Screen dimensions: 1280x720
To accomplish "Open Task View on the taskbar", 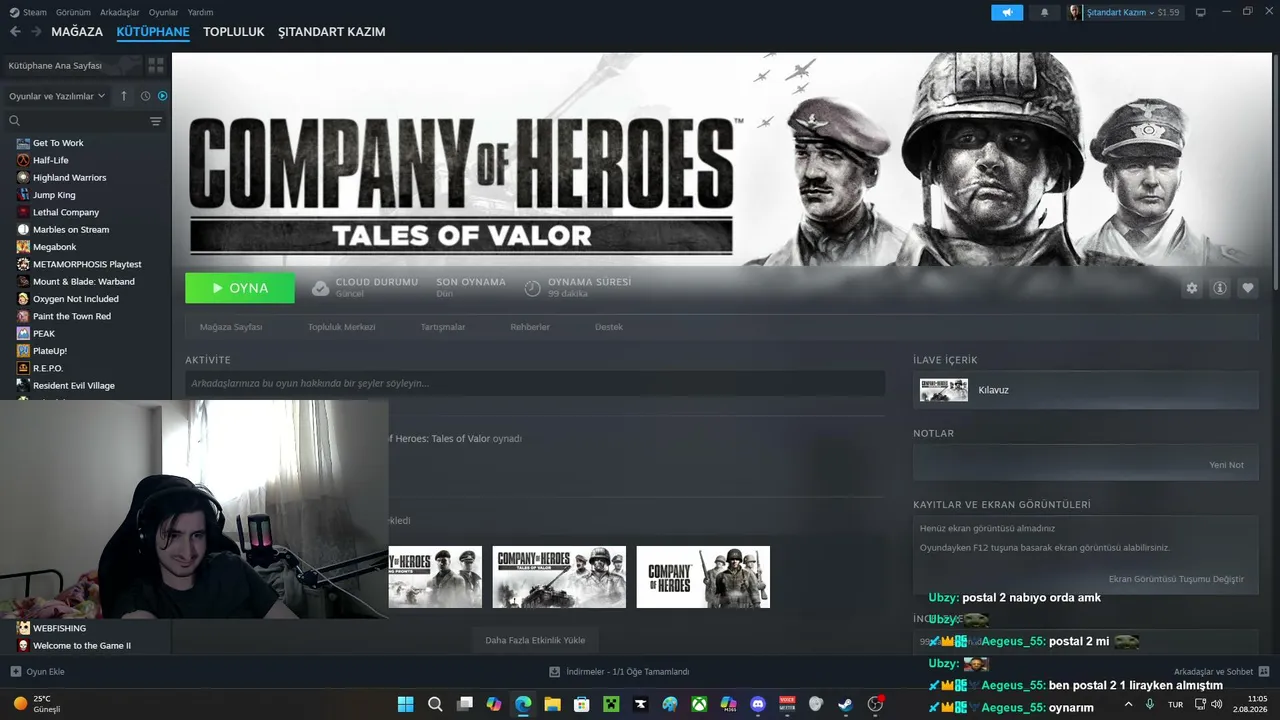I will 465,704.
